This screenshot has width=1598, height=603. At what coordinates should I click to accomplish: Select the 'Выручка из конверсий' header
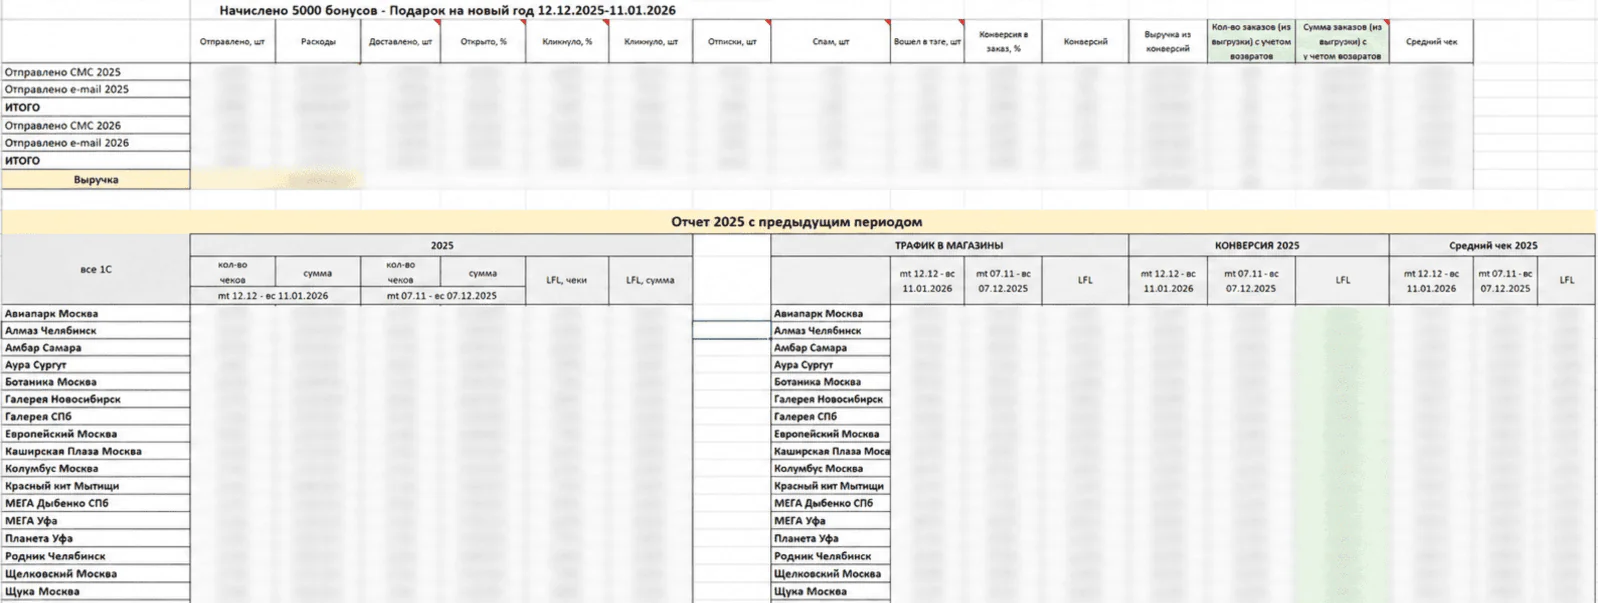tap(1167, 42)
